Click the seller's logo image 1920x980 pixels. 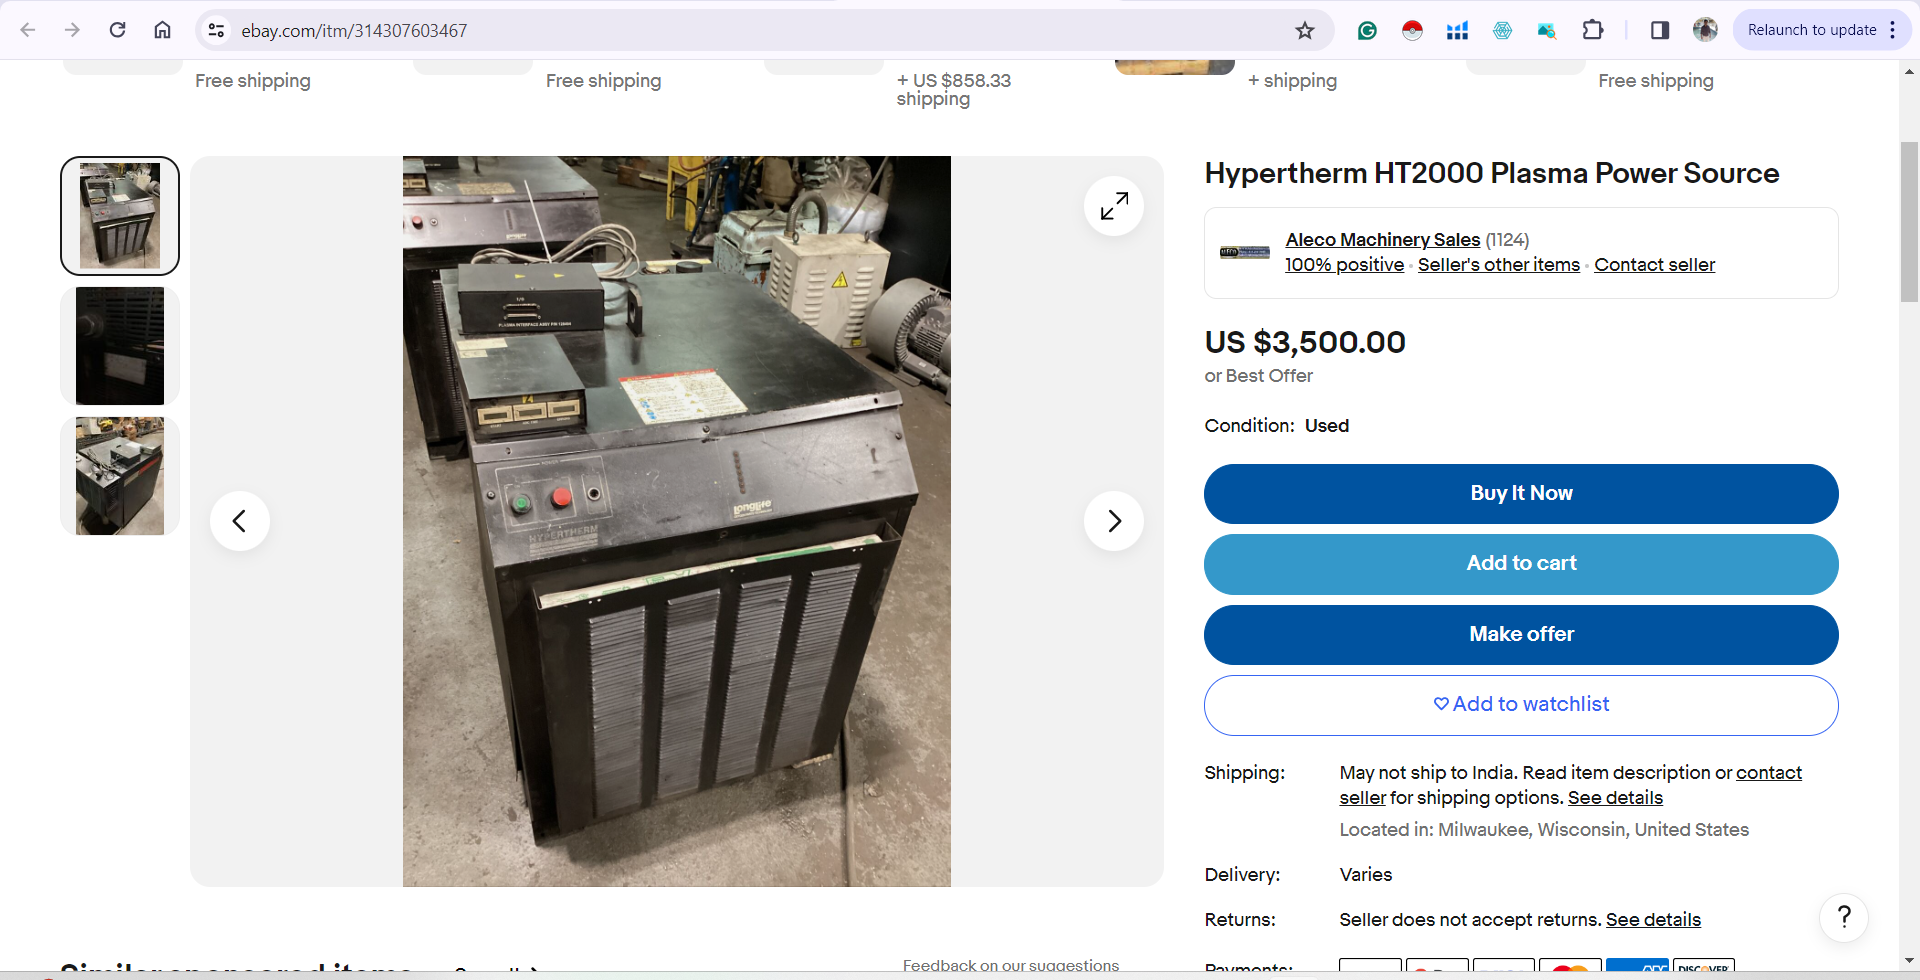coord(1244,252)
